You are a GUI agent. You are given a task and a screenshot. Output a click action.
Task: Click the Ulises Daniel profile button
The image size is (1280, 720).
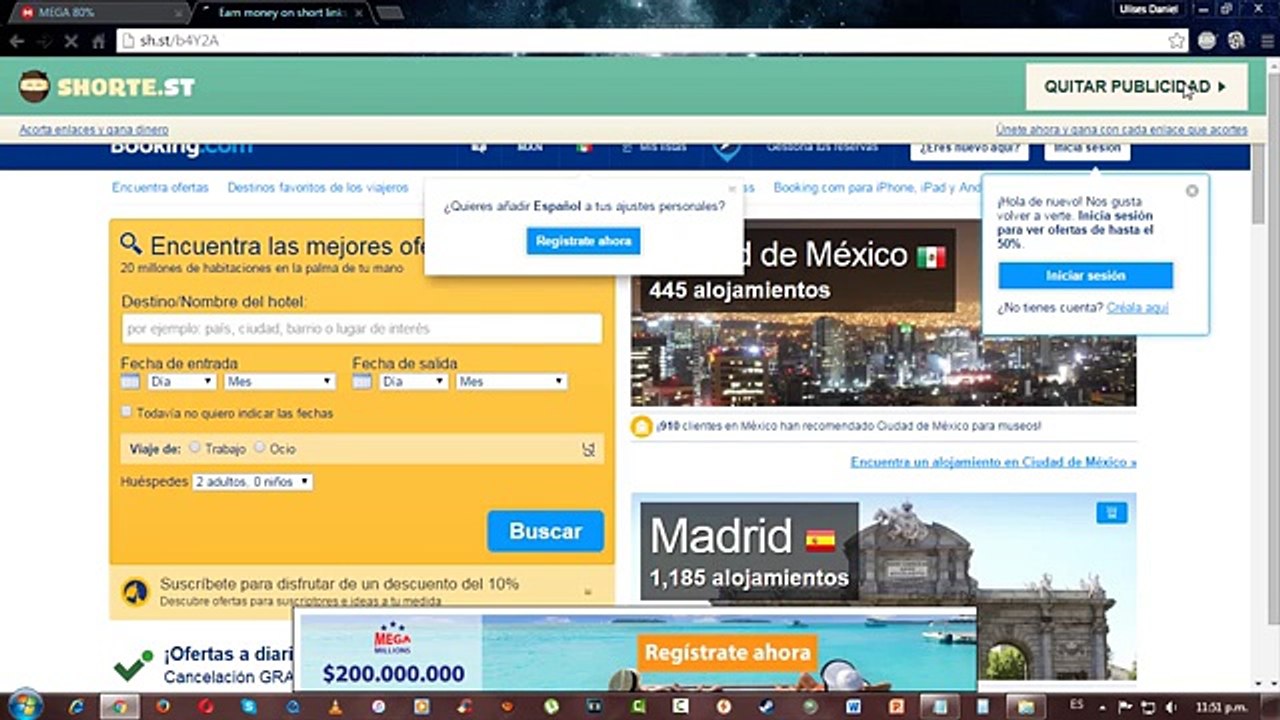pos(1147,9)
